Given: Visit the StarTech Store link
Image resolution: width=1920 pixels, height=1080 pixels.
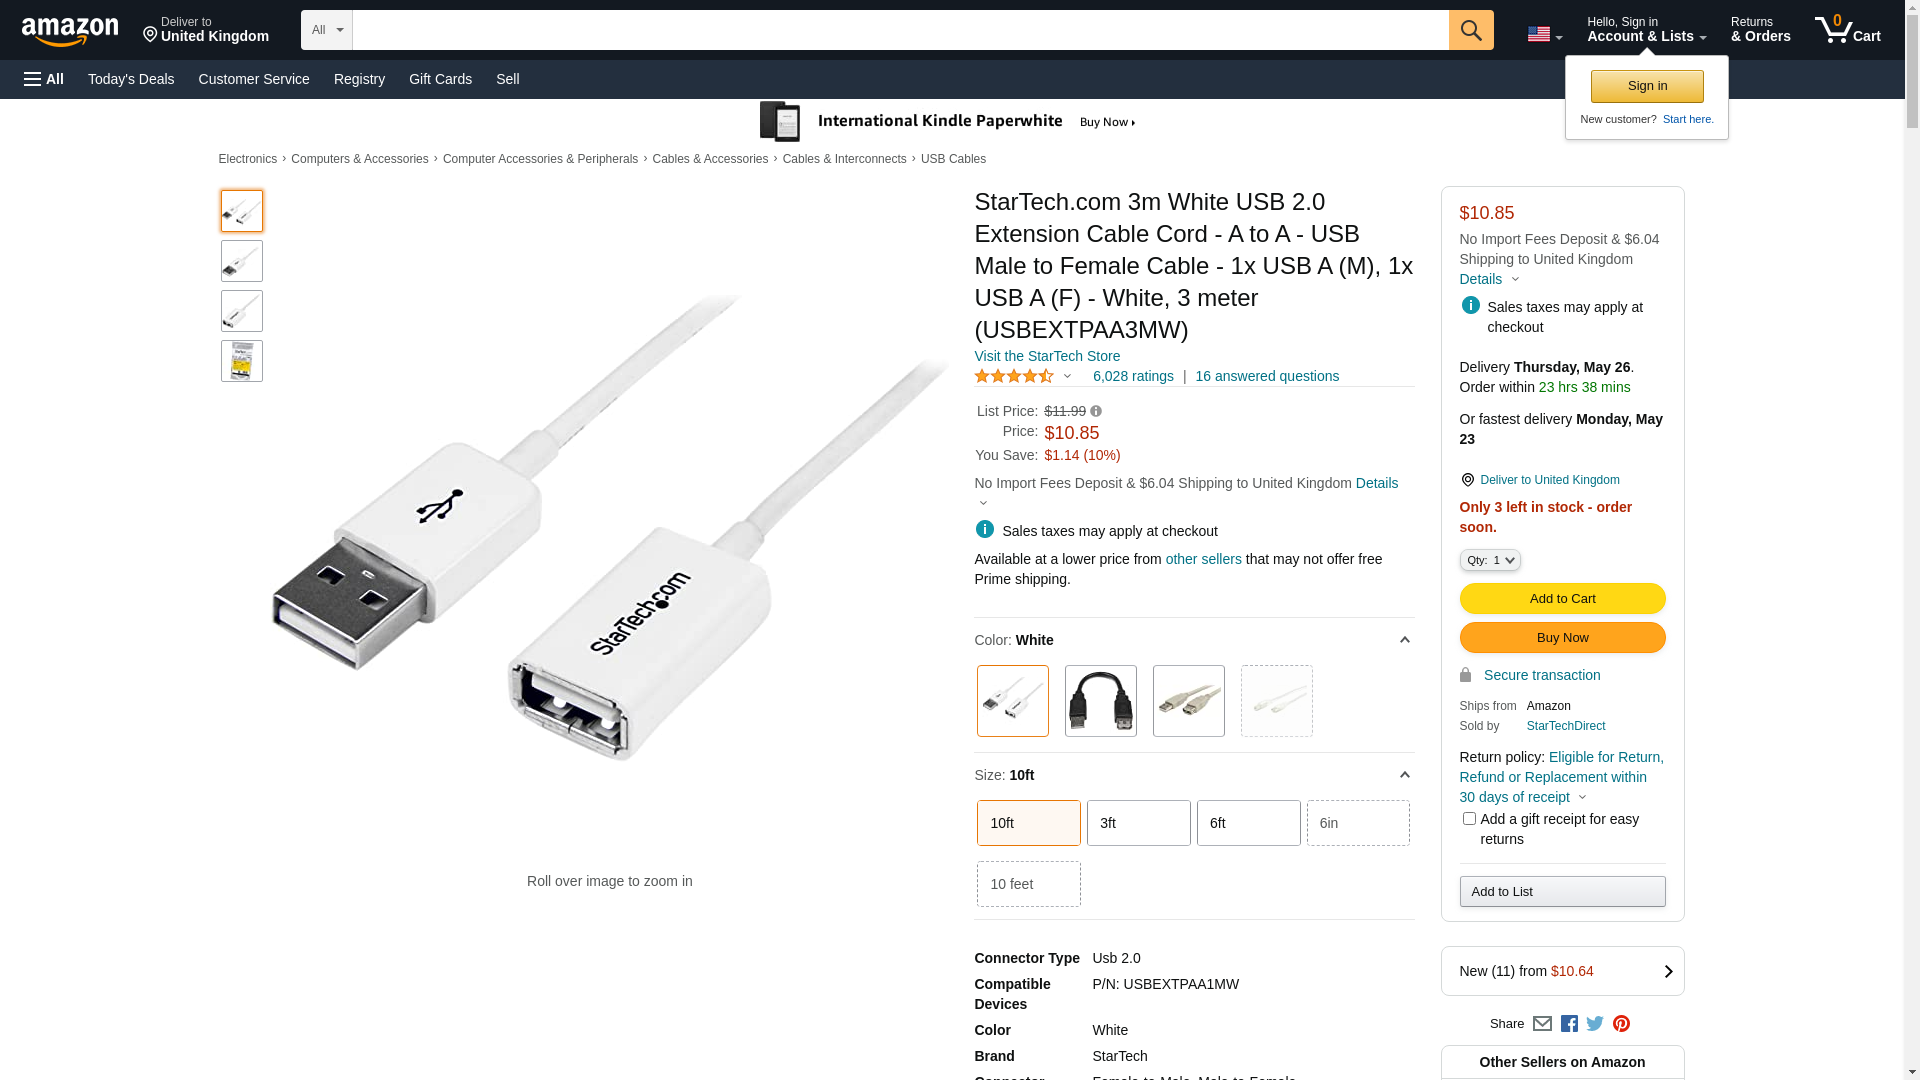Looking at the screenshot, I should tap(1047, 356).
